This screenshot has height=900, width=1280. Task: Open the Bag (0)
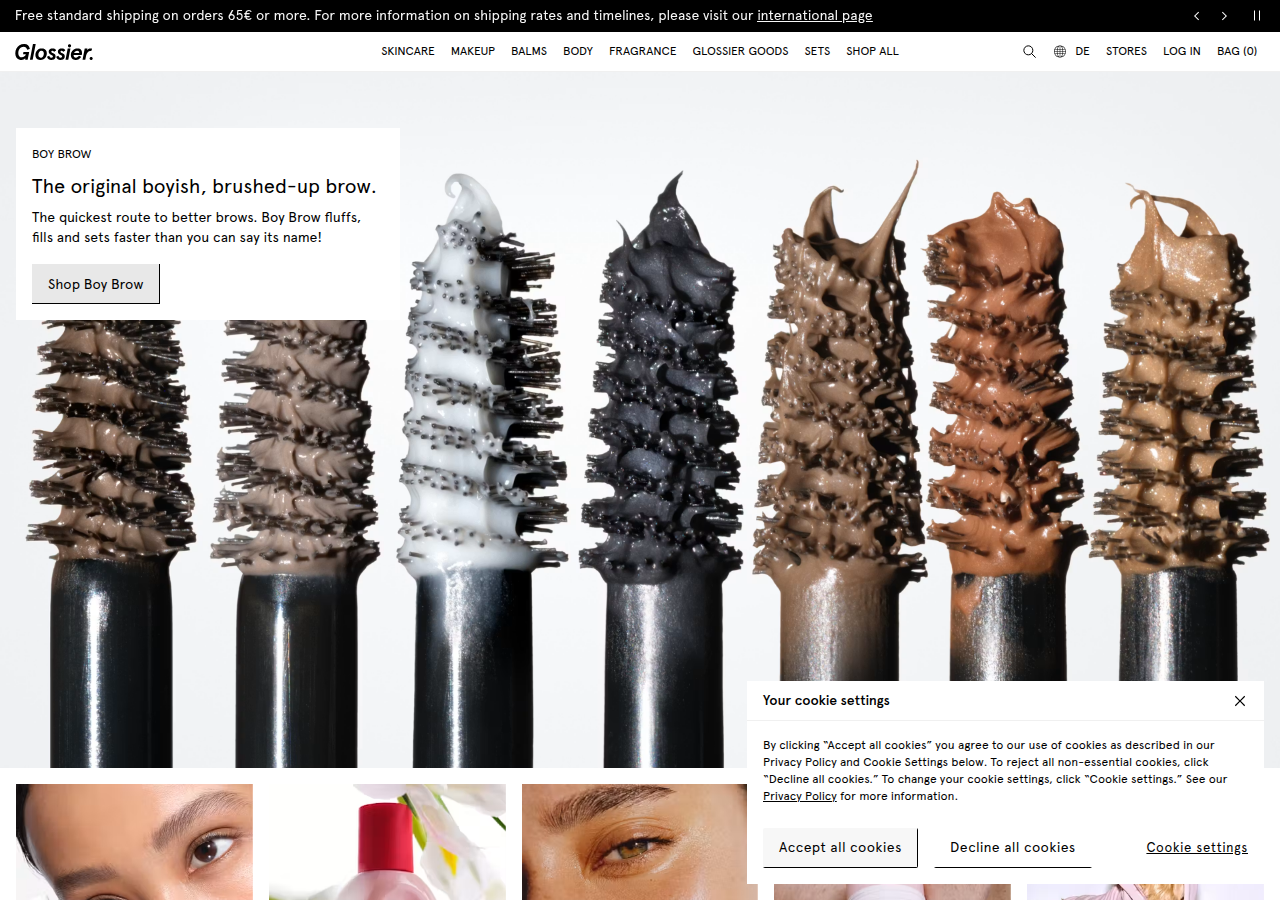pyautogui.click(x=1237, y=51)
